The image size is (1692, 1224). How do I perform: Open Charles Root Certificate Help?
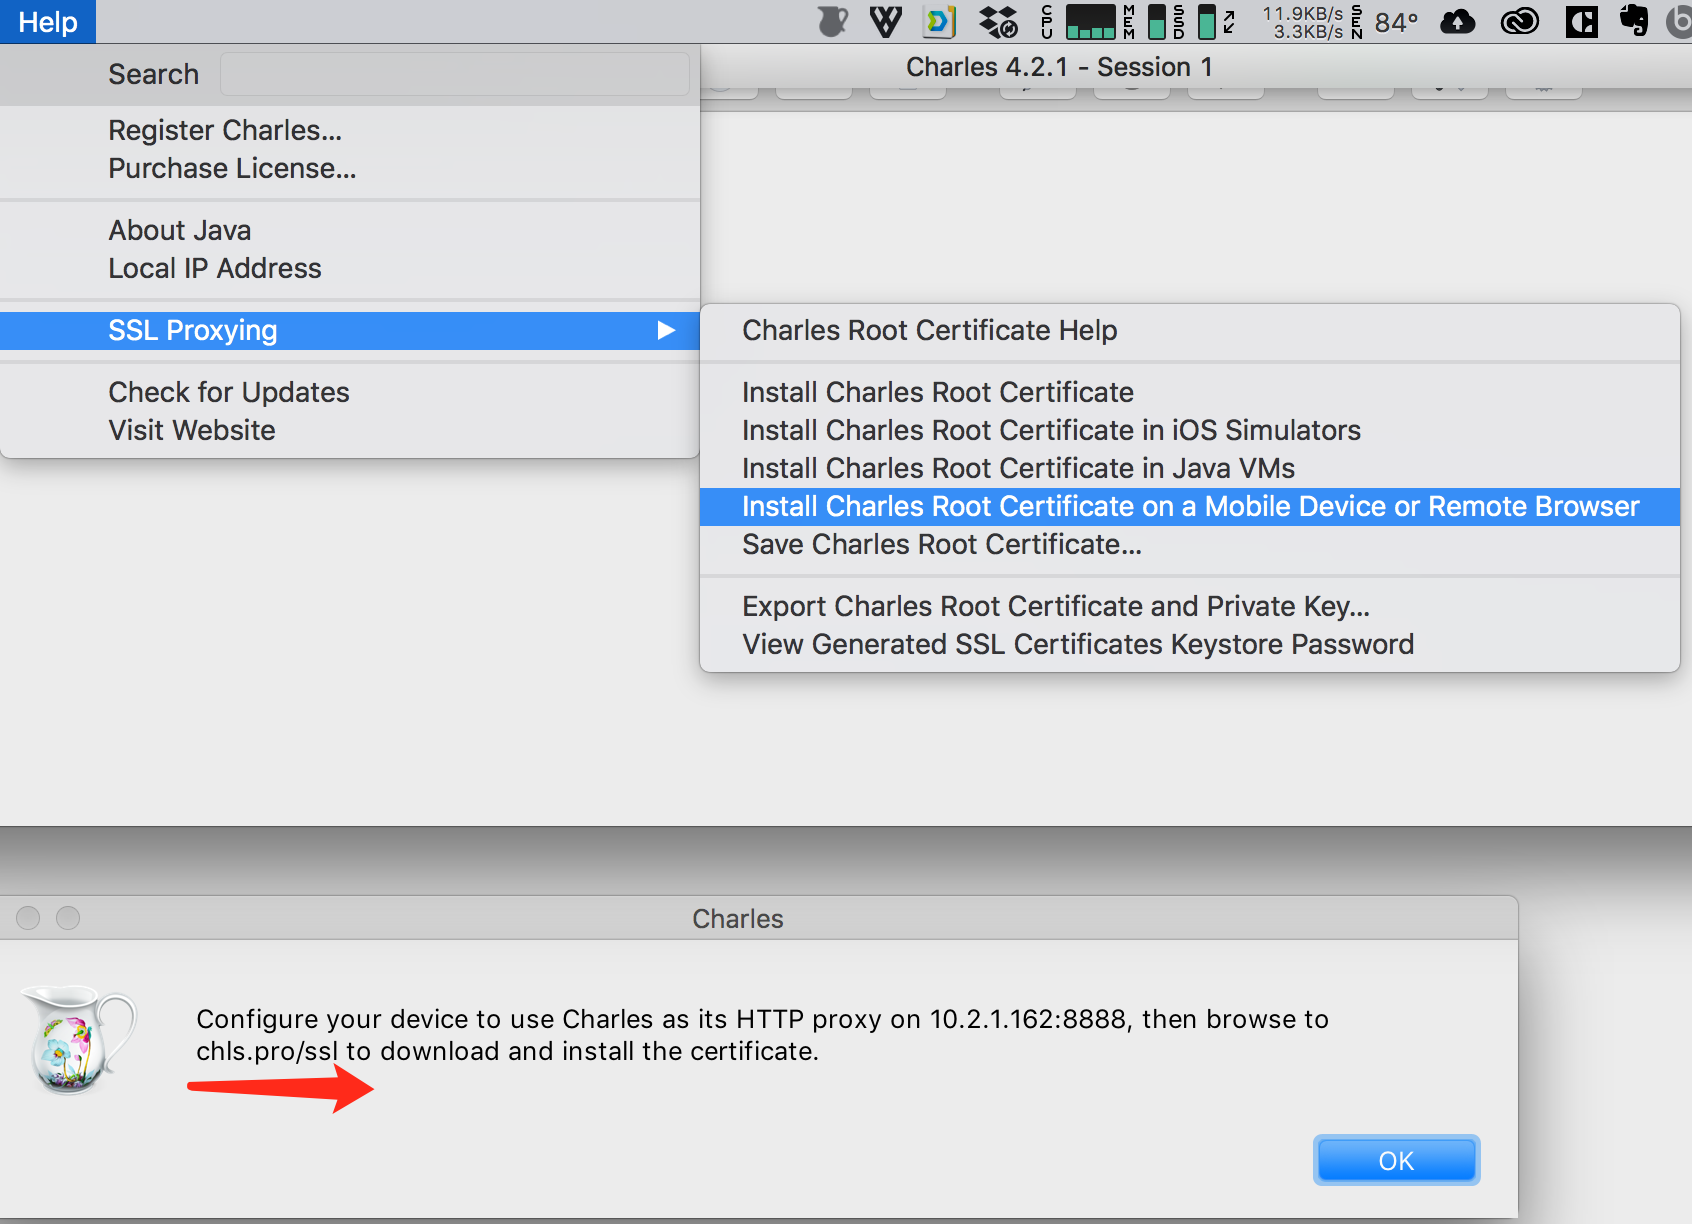929,331
